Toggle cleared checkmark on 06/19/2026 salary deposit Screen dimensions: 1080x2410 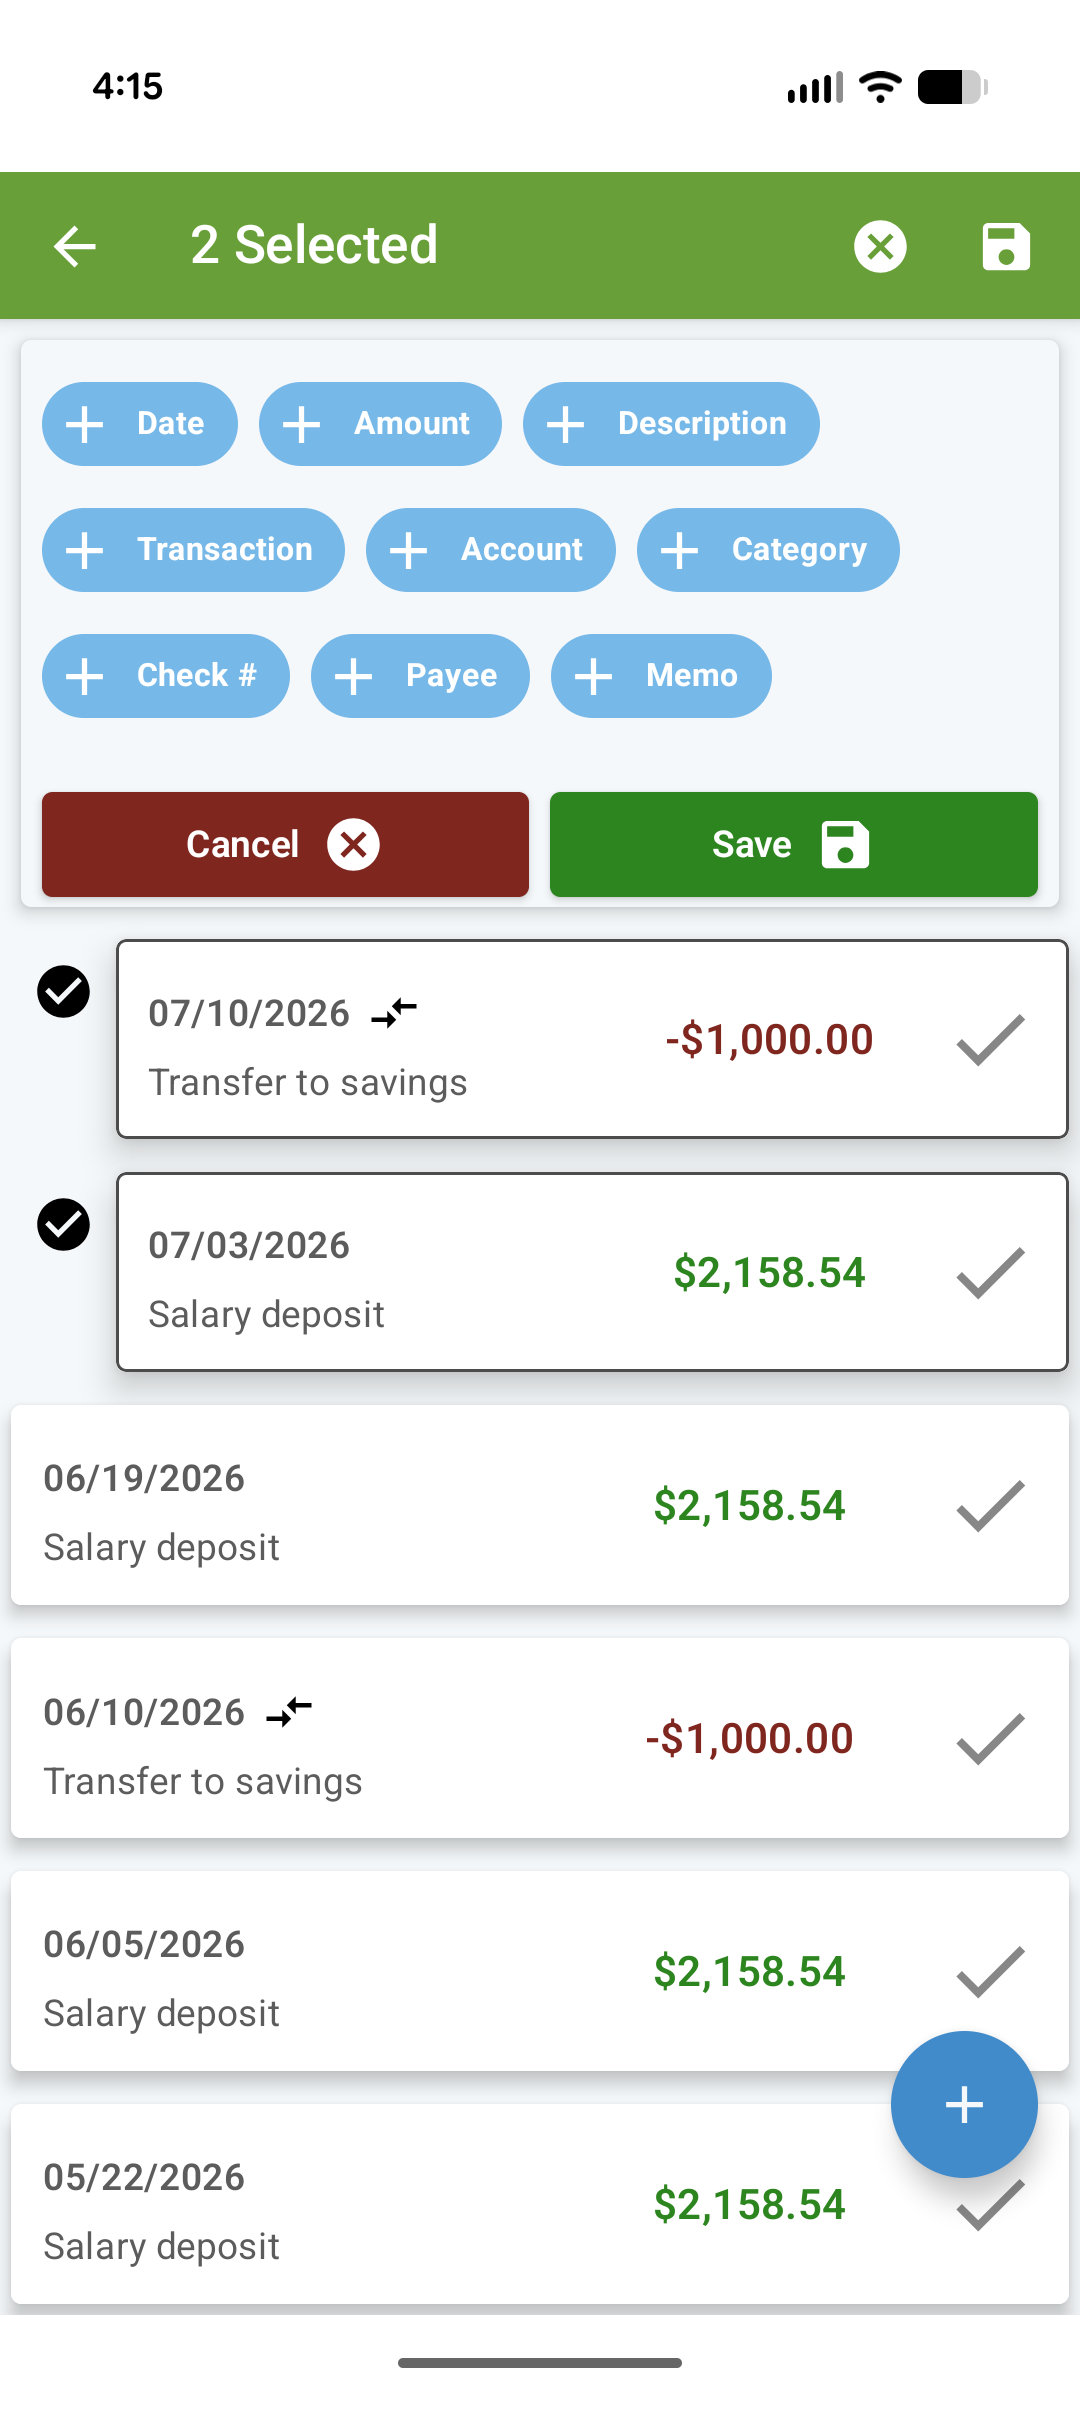click(x=990, y=1506)
